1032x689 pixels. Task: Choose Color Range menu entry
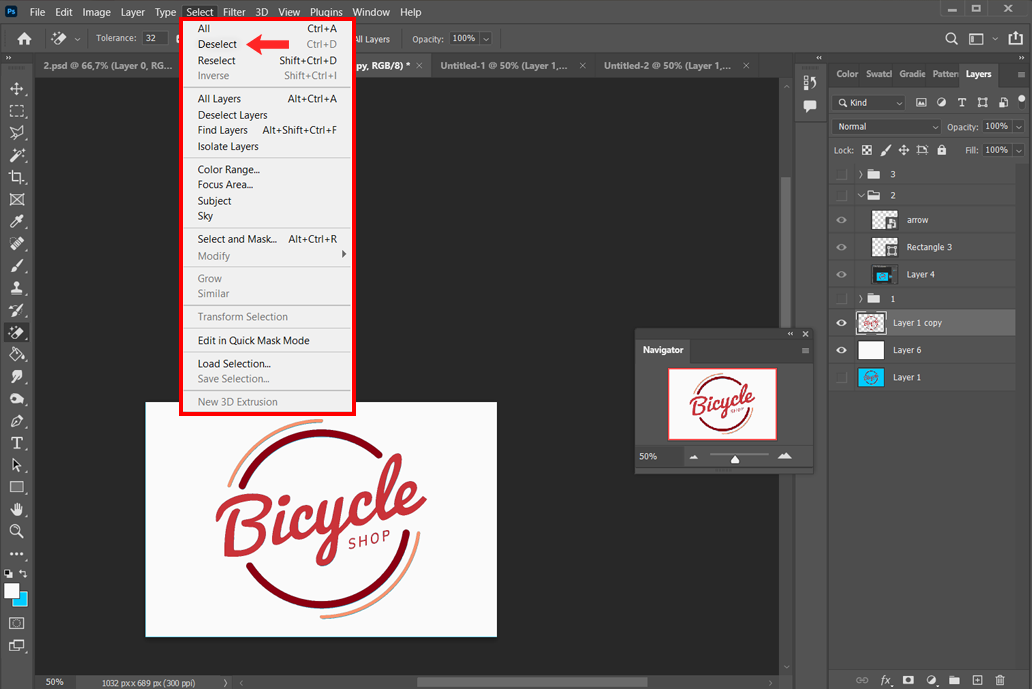(x=228, y=170)
